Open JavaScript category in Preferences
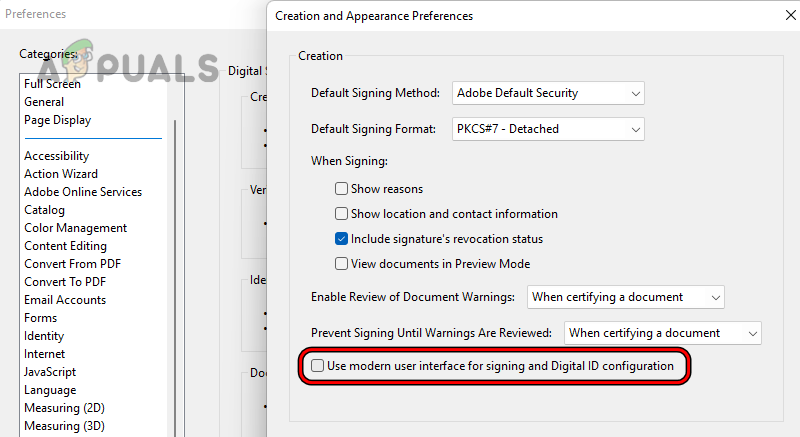This screenshot has height=437, width=800. 49,372
